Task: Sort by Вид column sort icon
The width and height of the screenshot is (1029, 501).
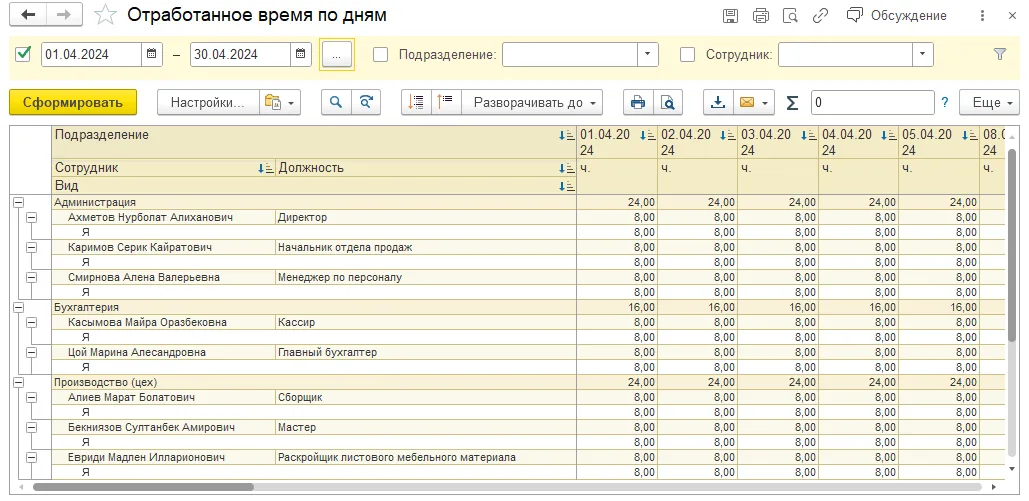Action: tap(566, 186)
